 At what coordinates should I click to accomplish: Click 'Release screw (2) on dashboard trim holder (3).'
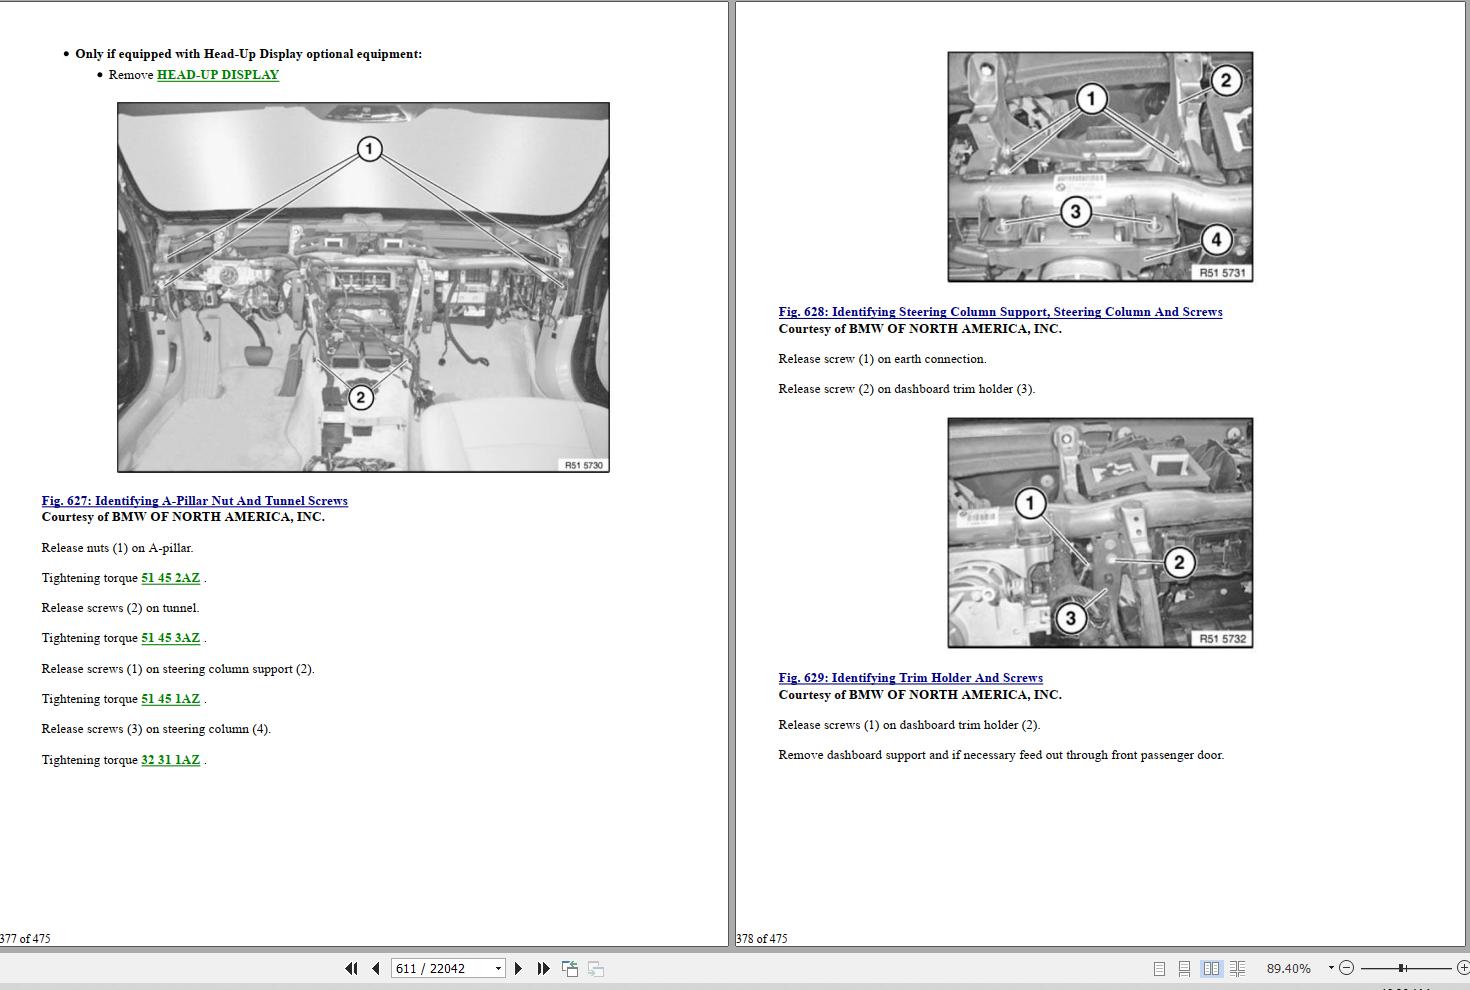pos(906,389)
